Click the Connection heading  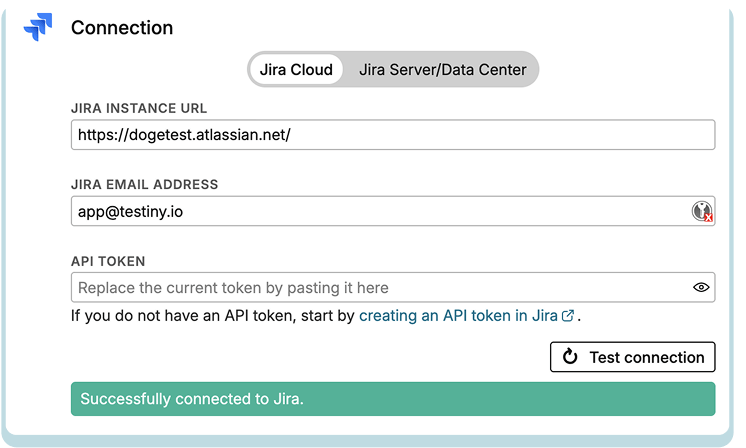tap(122, 28)
